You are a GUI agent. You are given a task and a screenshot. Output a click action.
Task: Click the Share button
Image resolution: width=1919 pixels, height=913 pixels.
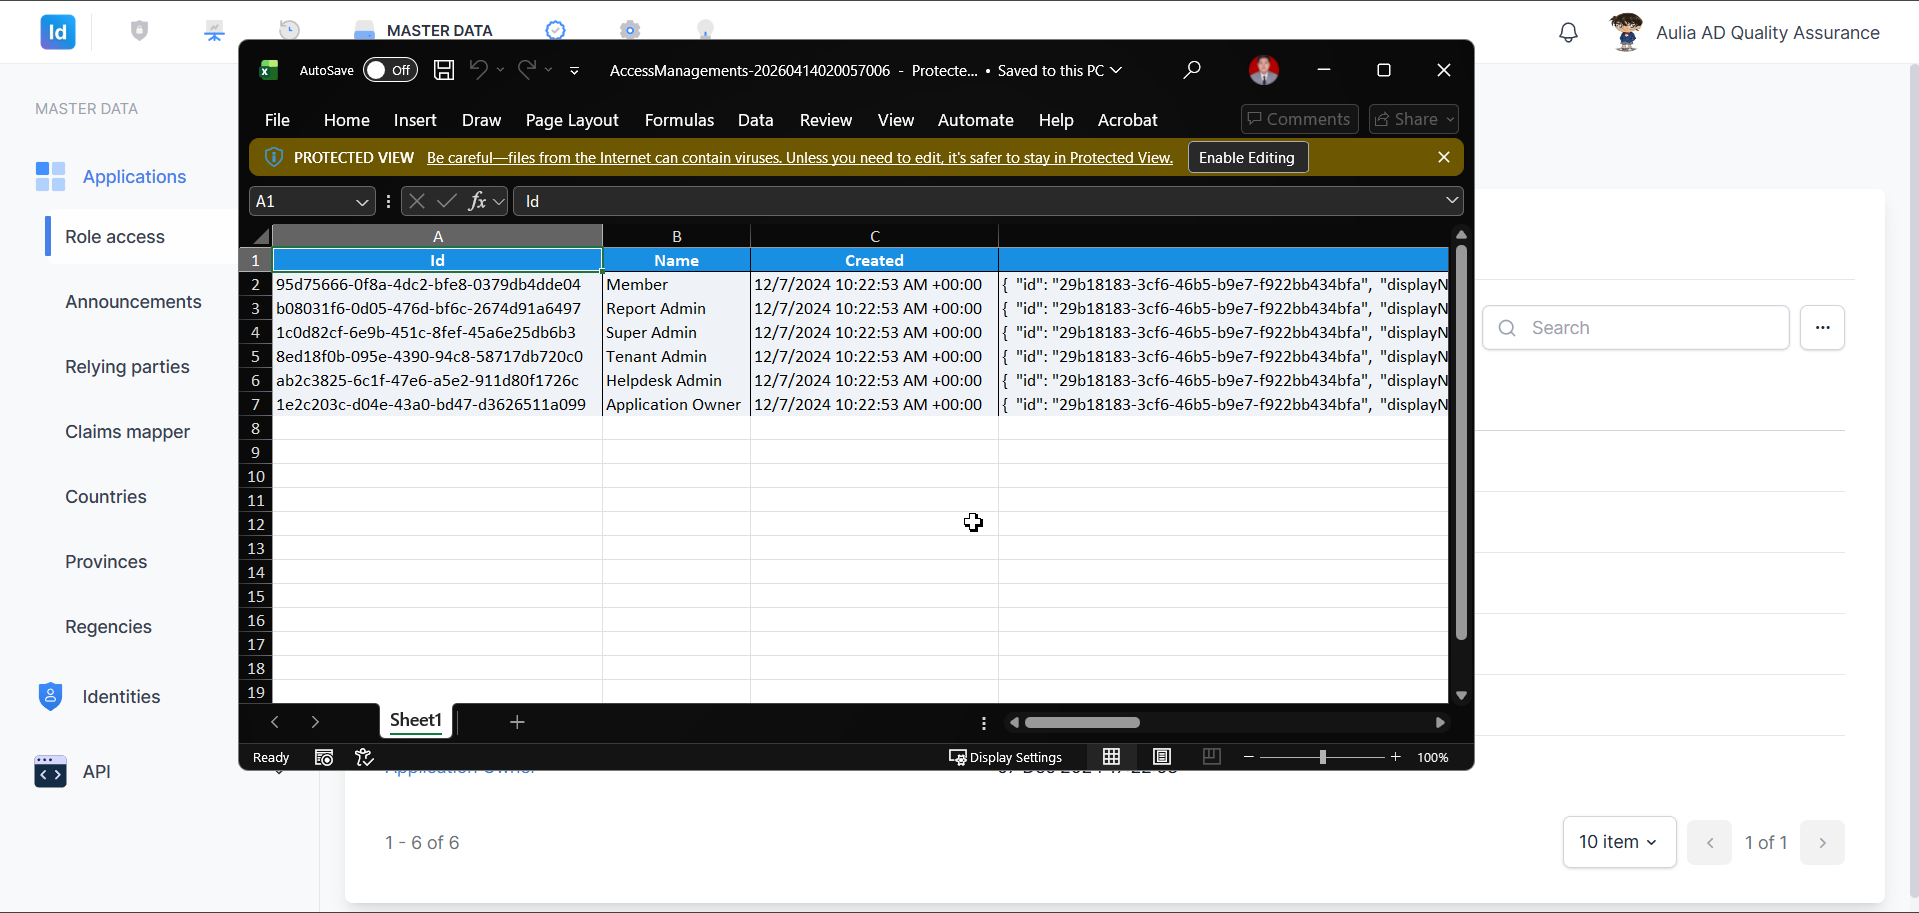[1414, 119]
